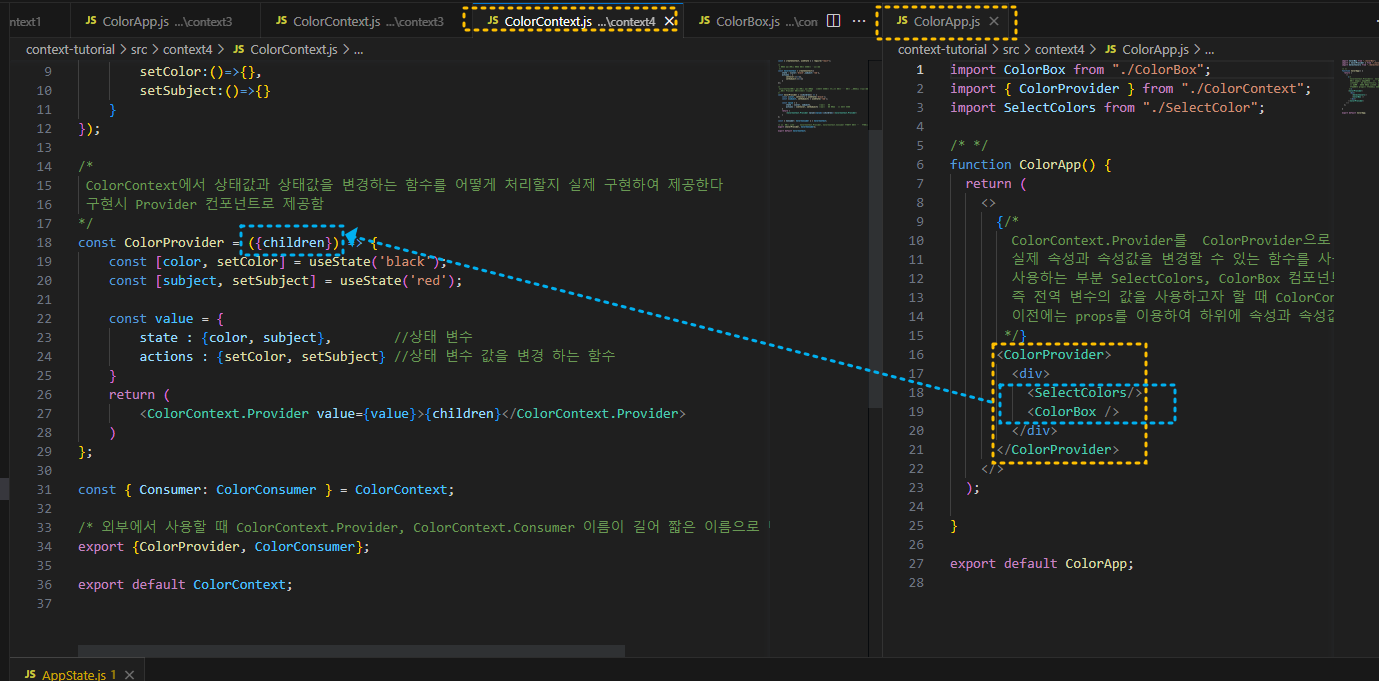Split the left editor group
1379x681 pixels.
[x=833, y=21]
